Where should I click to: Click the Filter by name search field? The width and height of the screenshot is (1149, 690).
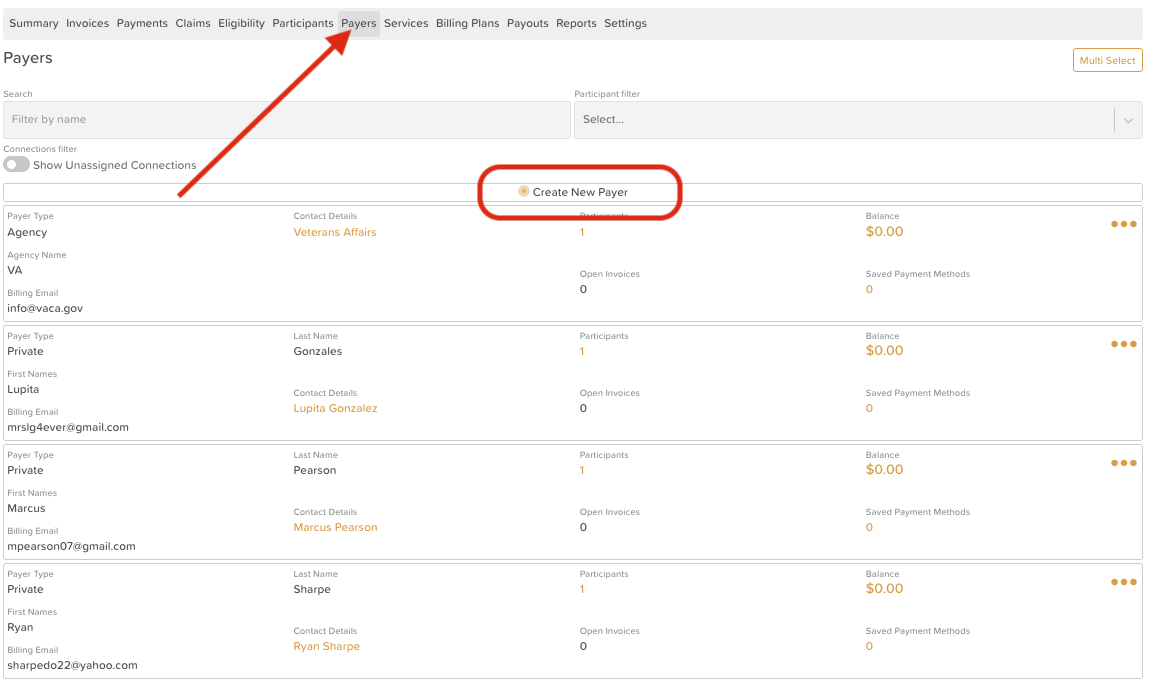pyautogui.click(x=287, y=120)
